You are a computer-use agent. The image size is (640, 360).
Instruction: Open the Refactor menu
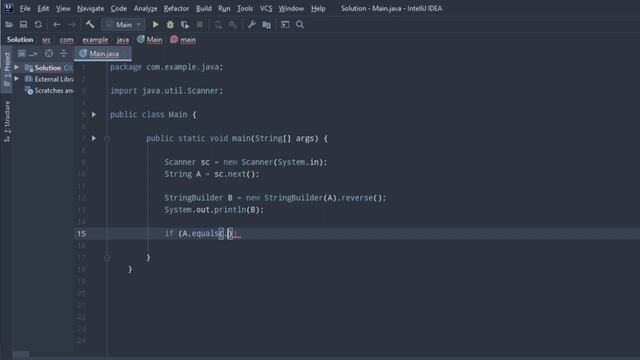pos(176,8)
